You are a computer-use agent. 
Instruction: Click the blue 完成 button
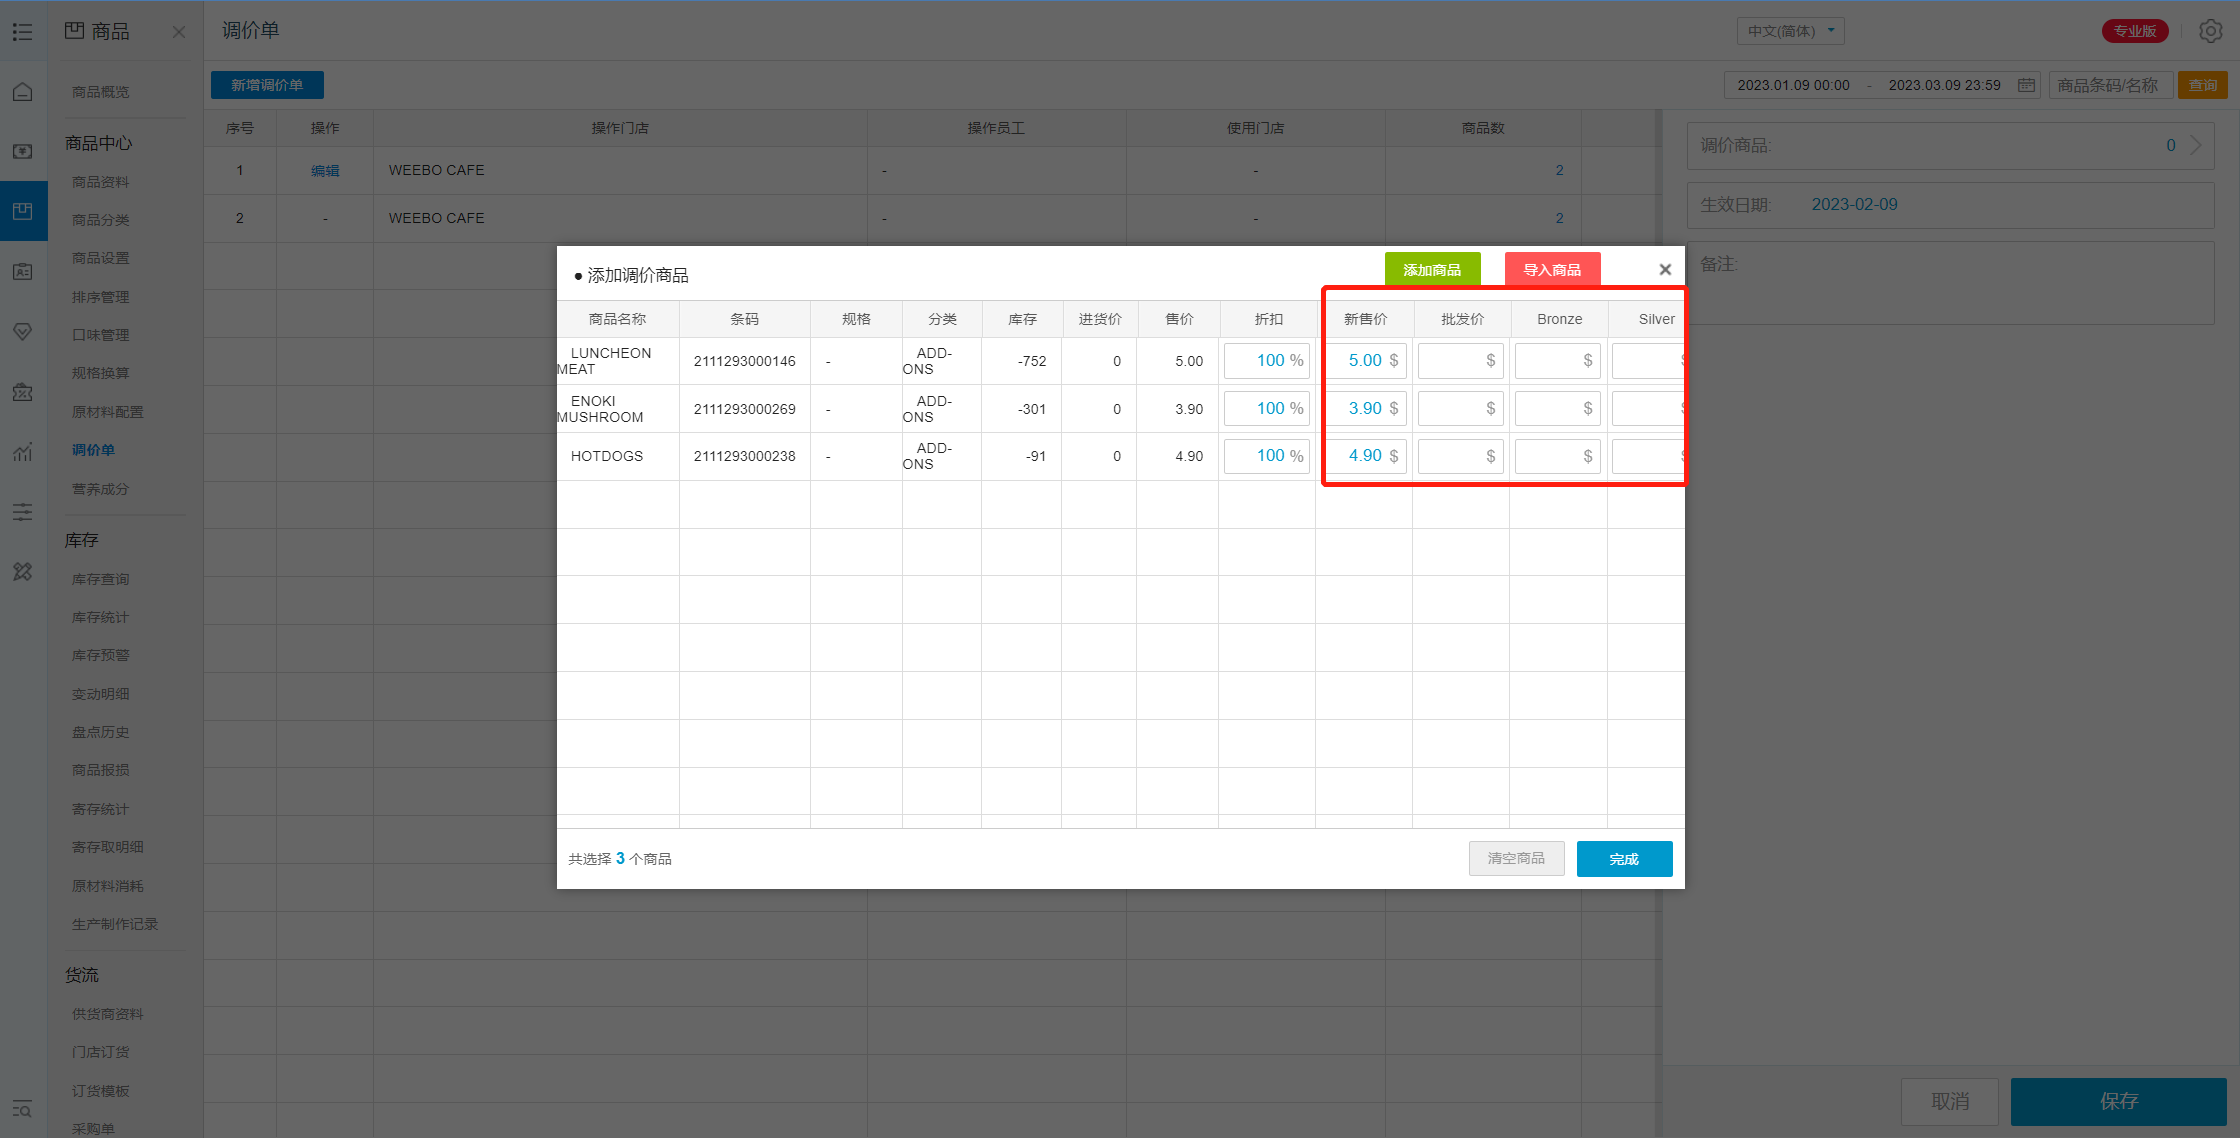(x=1624, y=859)
